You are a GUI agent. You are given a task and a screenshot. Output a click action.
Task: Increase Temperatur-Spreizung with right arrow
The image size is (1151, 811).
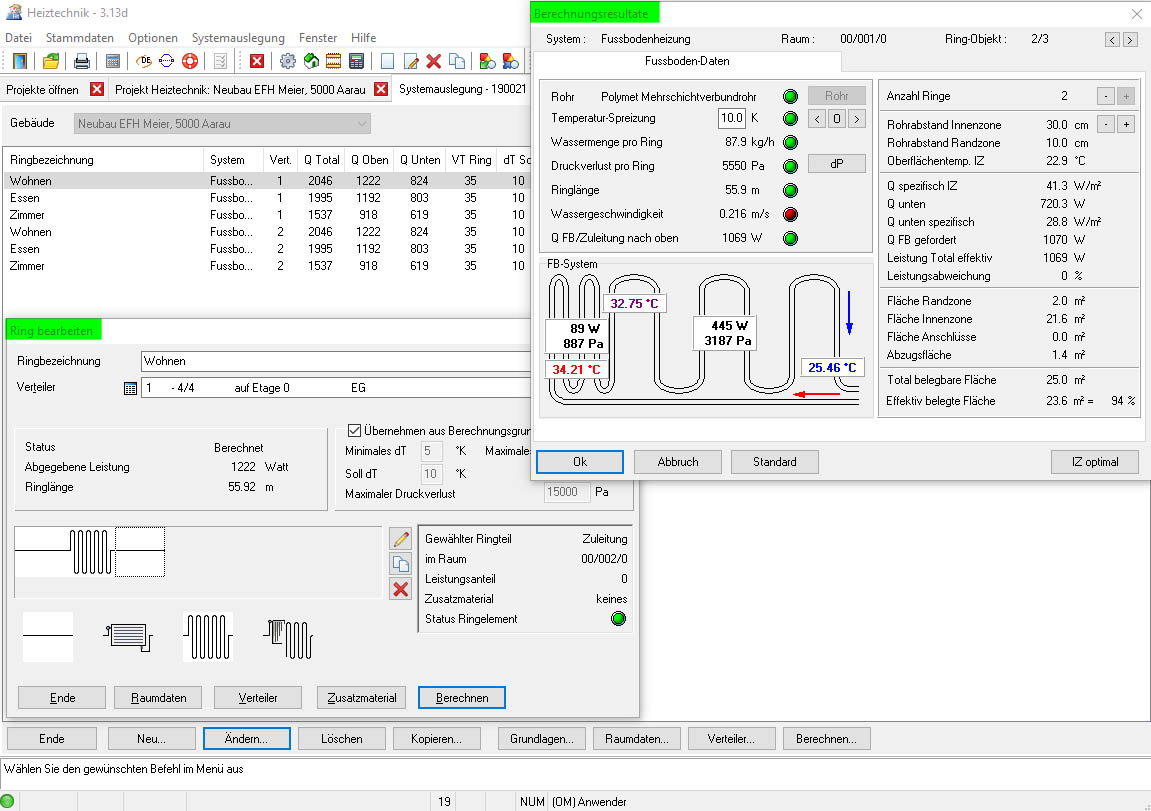(x=857, y=118)
